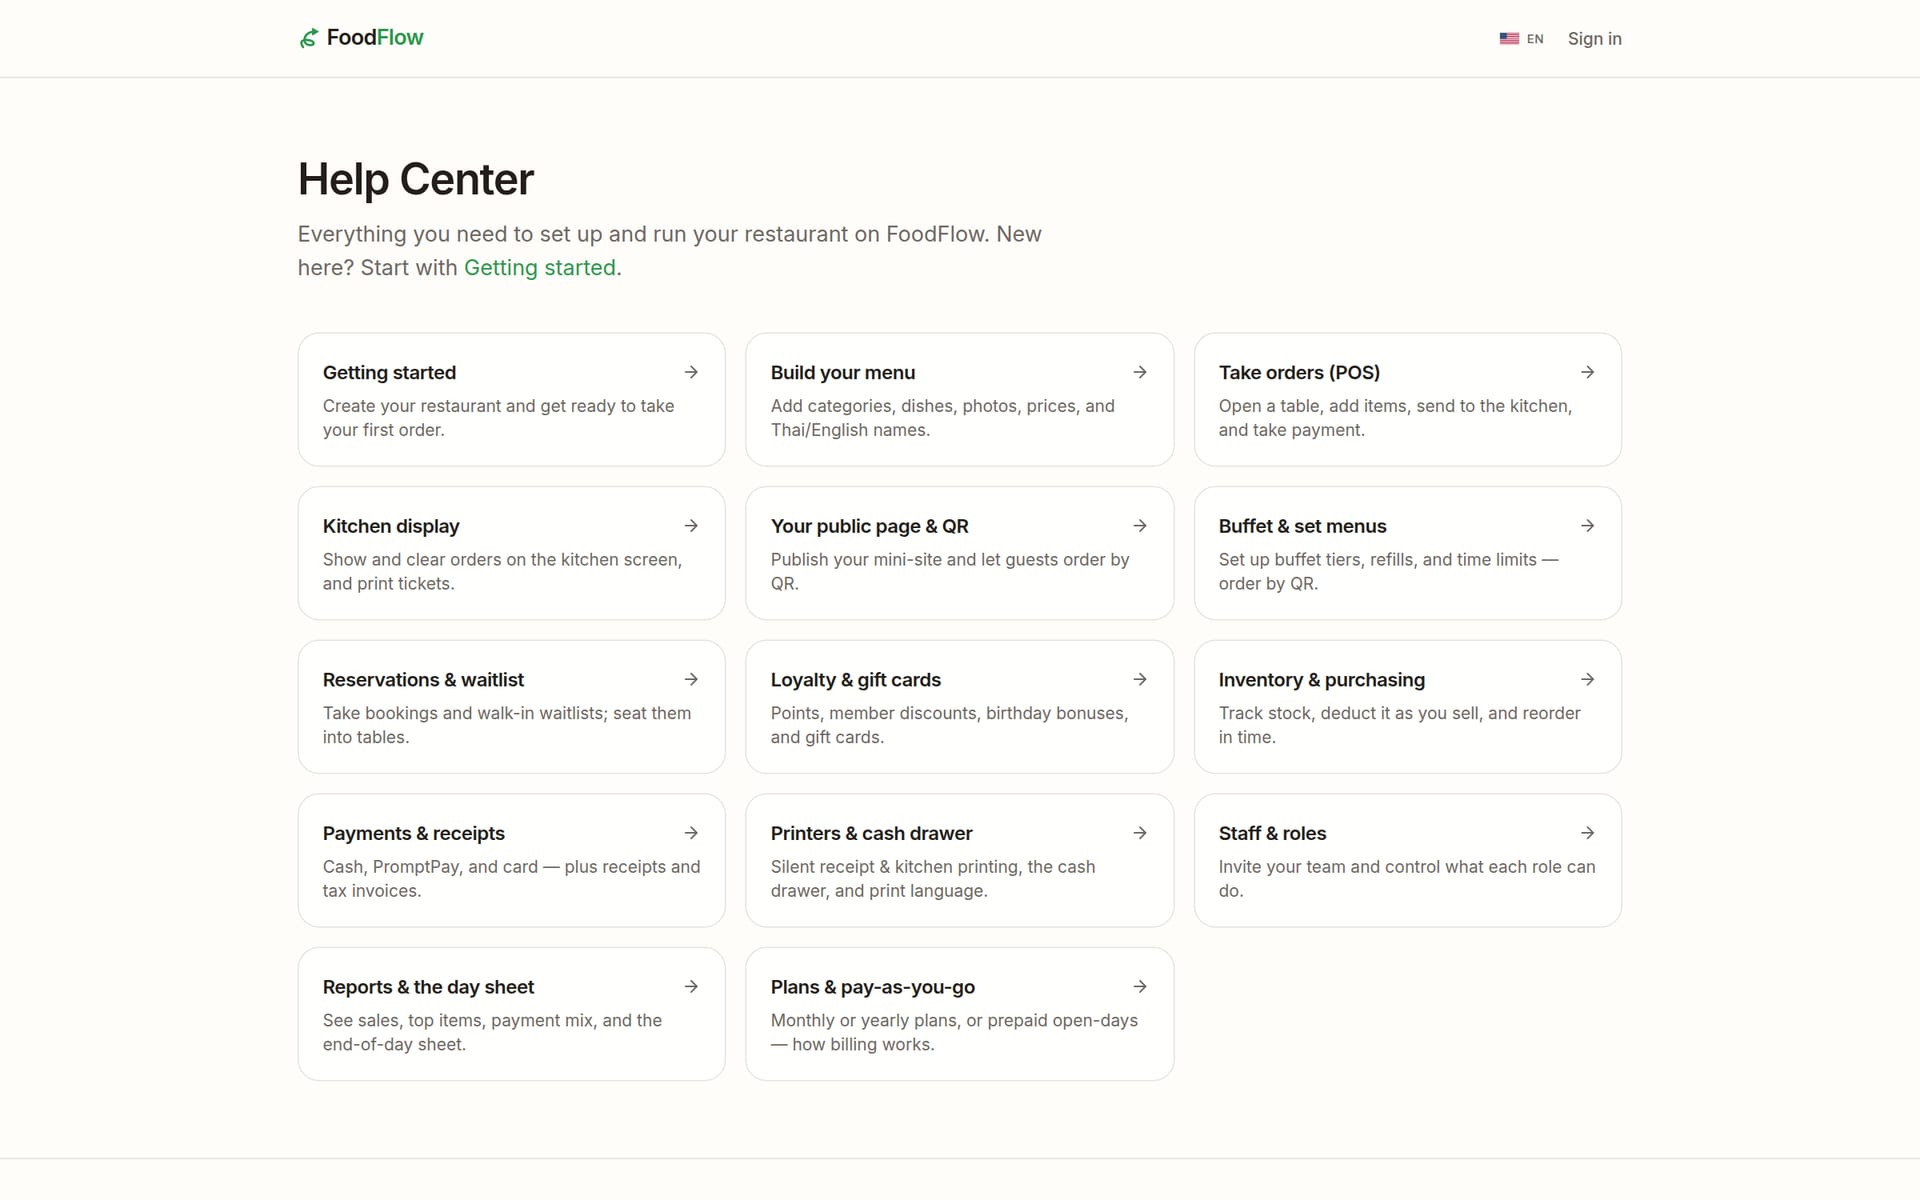1920x1200 pixels.
Task: Click arrow on Loyalty & gift cards card
Action: (1140, 679)
